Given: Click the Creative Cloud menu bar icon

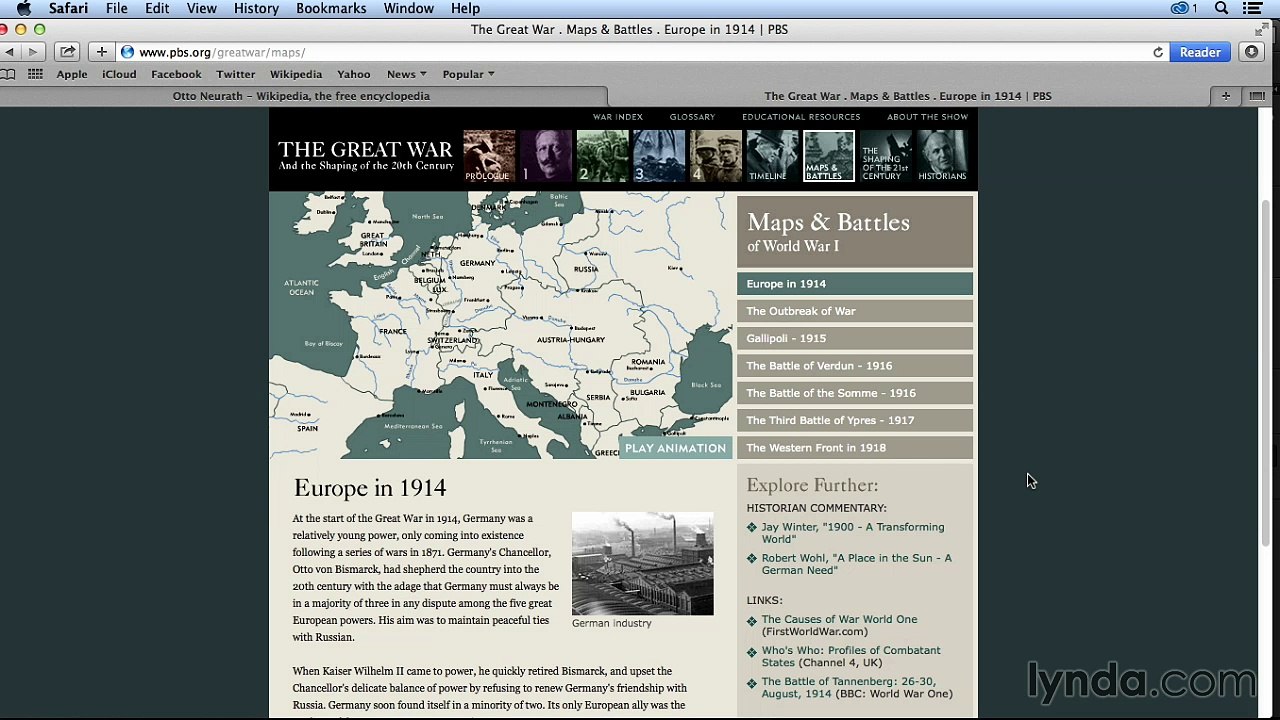Looking at the screenshot, I should (x=1181, y=8).
